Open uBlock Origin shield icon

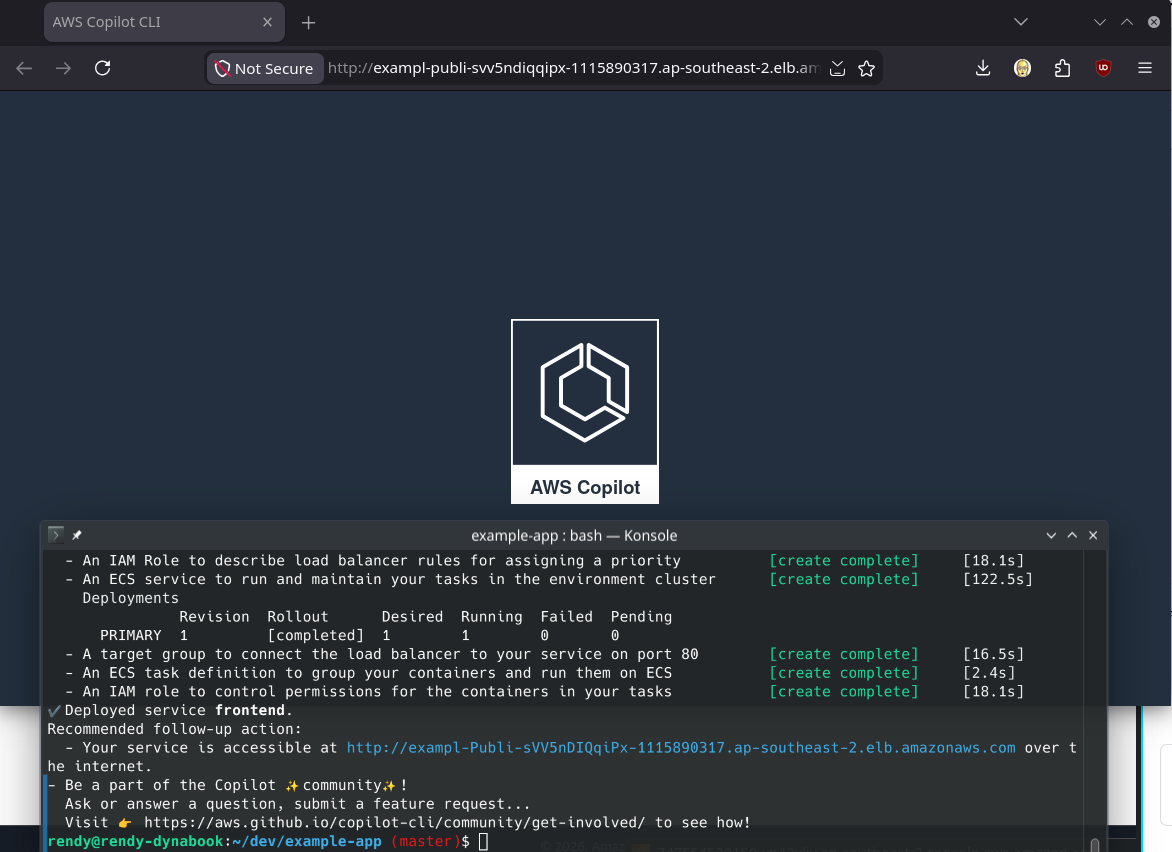point(1103,69)
